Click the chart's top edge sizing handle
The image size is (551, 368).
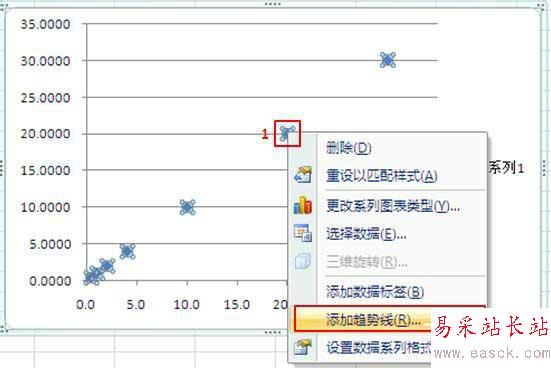(272, 4)
